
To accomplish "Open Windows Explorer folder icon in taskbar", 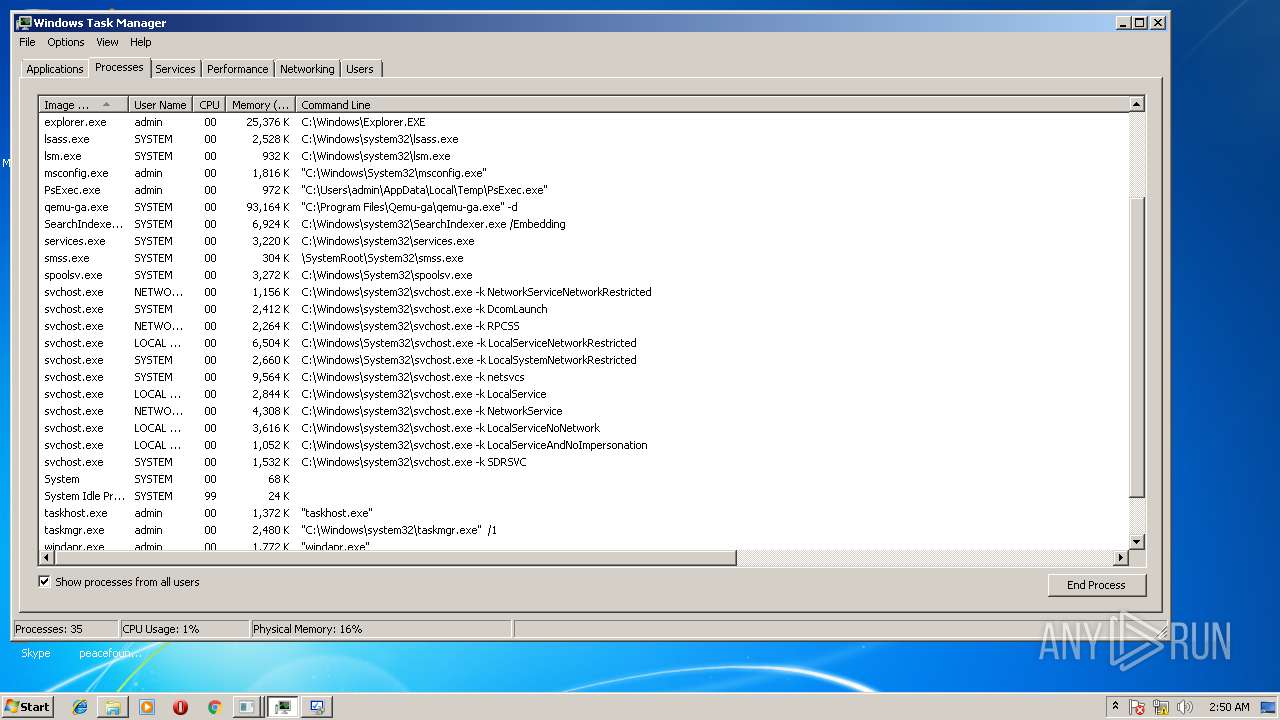I will 113,707.
